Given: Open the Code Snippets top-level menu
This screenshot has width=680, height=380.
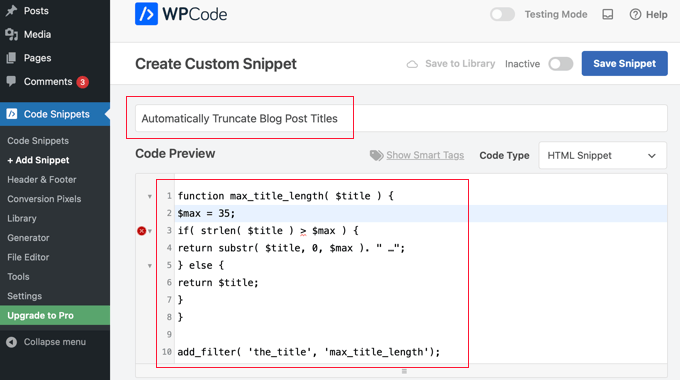Looking at the screenshot, I should [x=56, y=114].
